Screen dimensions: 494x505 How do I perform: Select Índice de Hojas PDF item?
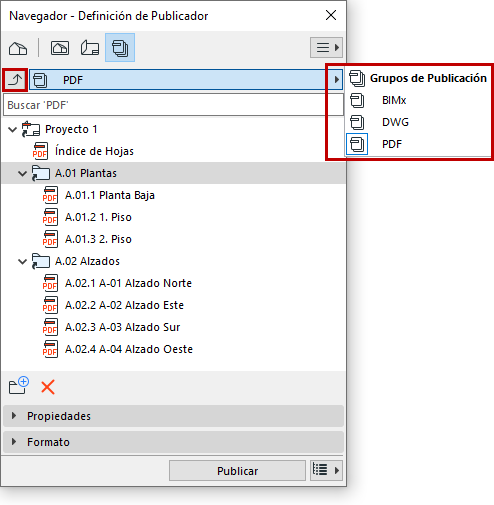[x=94, y=151]
